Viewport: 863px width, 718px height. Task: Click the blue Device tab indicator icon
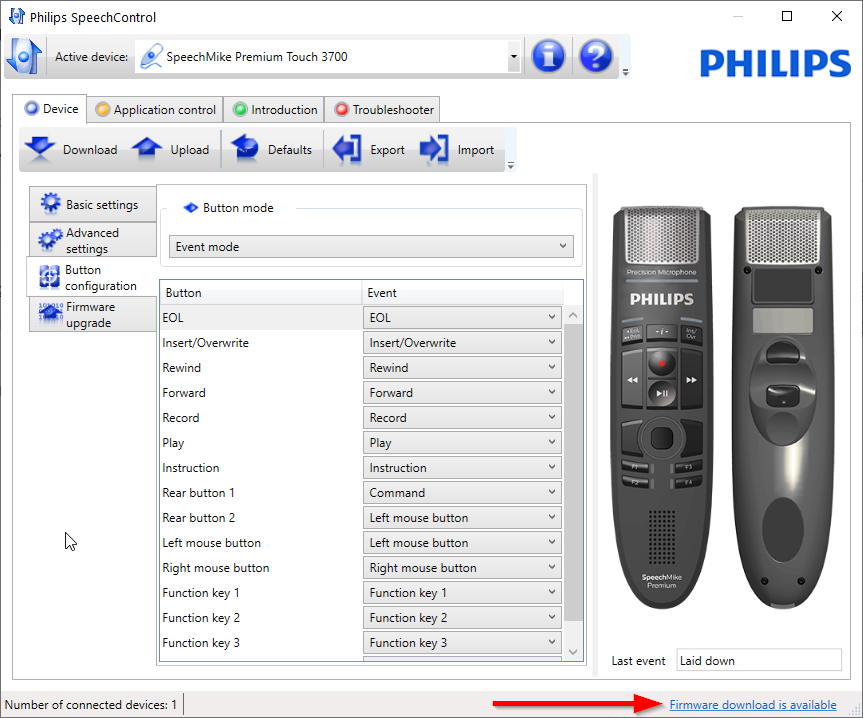(x=32, y=108)
